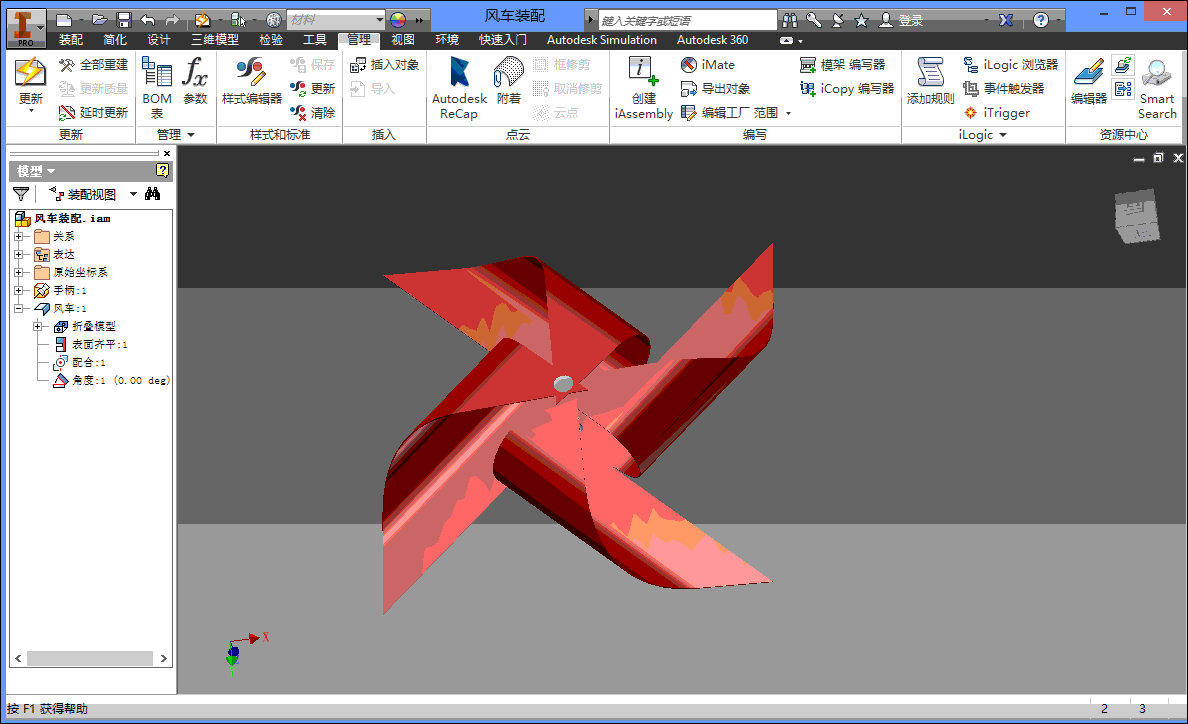1188x724 pixels.
Task: Click the iMate tool
Action: coord(708,65)
